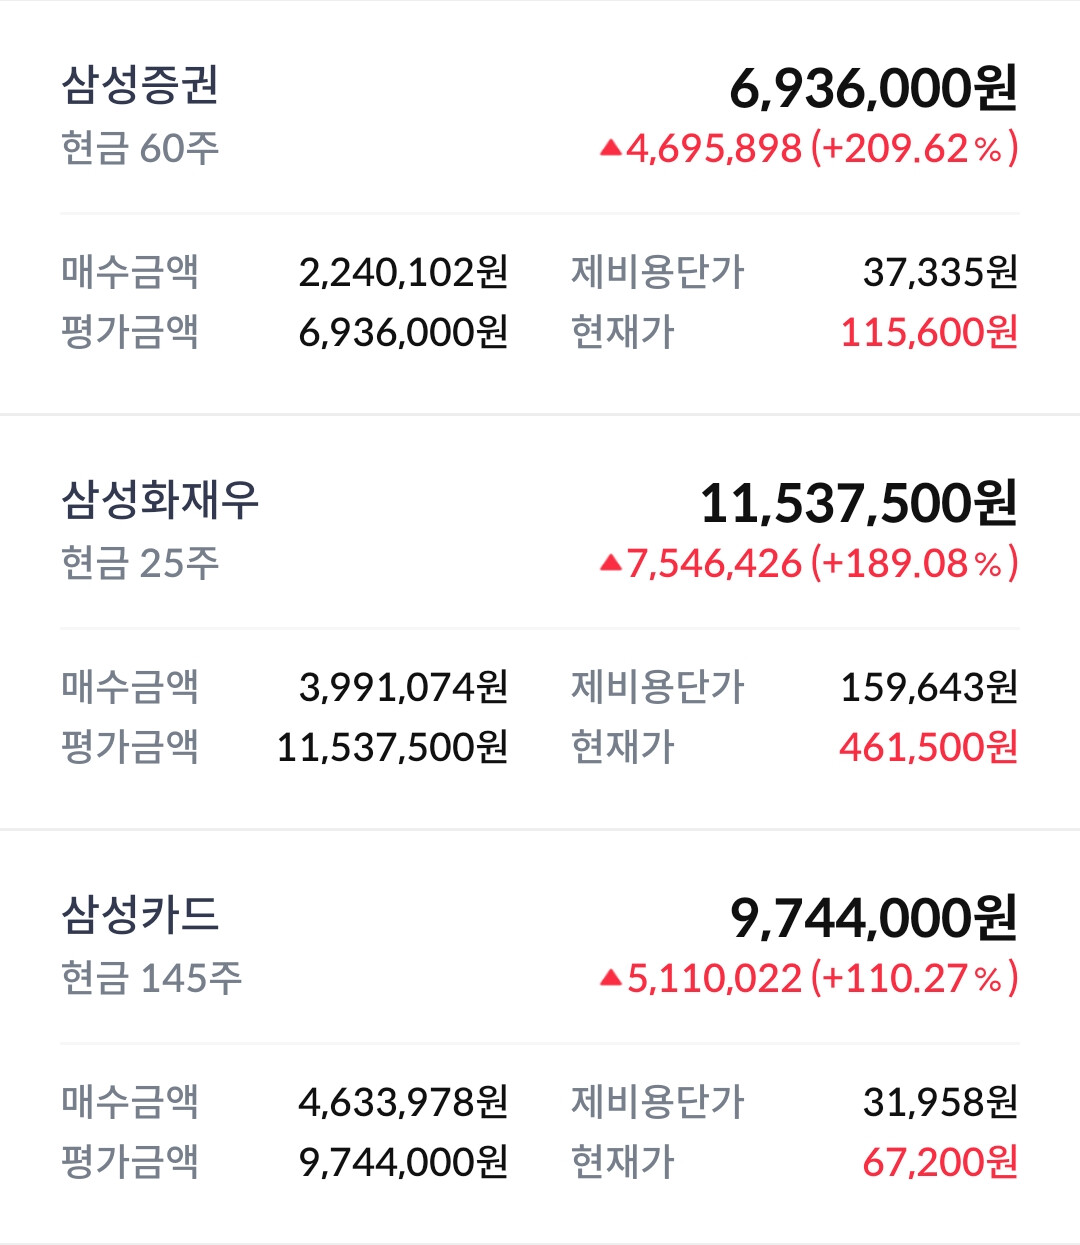The image size is (1080, 1245).
Task: Click the 4,633,978원 purchase amount
Action: coord(403,1102)
